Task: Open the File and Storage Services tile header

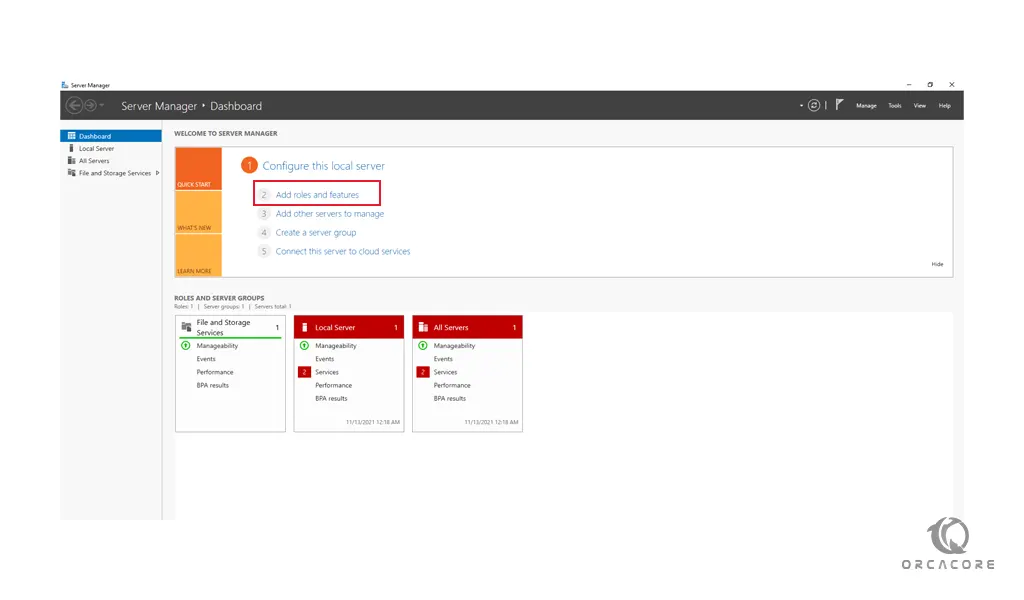Action: [x=231, y=327]
